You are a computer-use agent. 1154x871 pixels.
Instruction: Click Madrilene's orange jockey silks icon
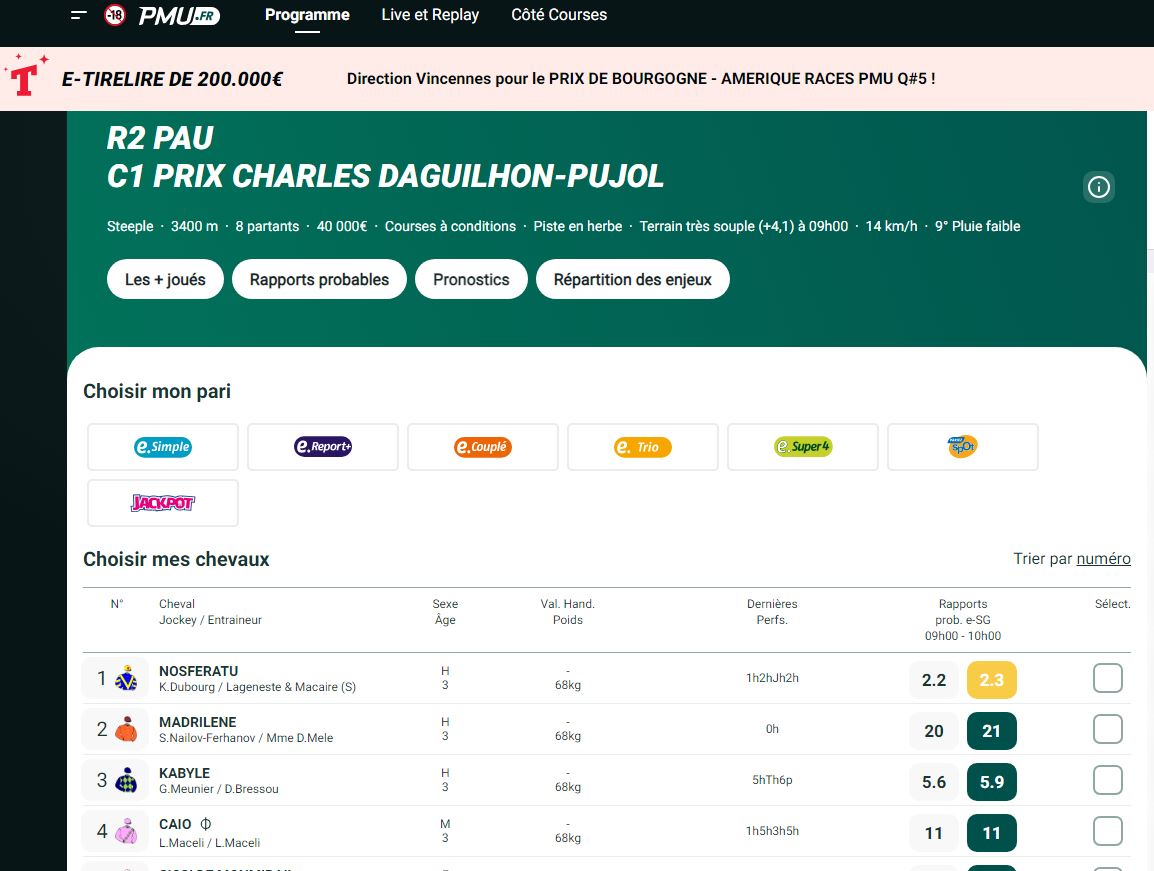(x=127, y=729)
